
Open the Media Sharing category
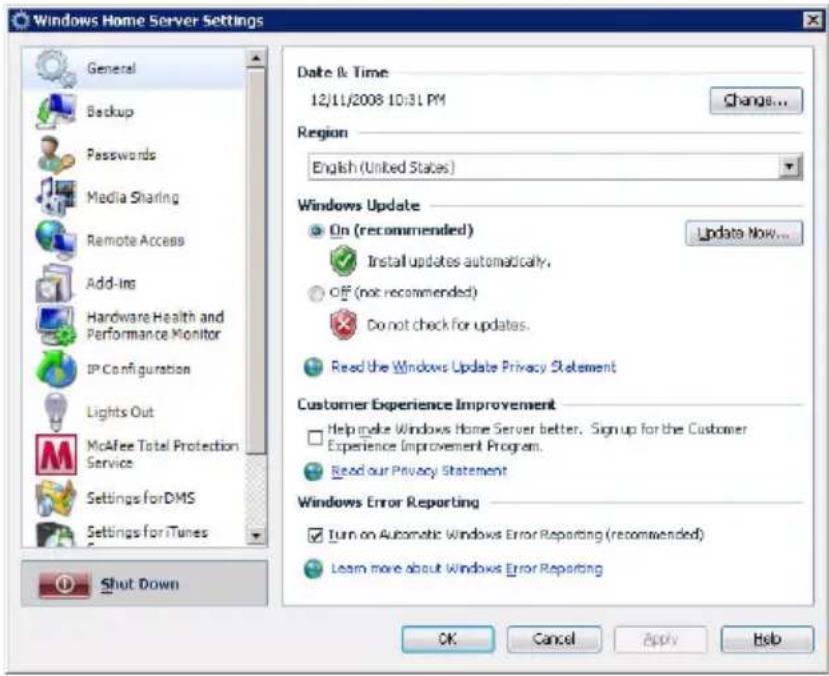(x=134, y=197)
